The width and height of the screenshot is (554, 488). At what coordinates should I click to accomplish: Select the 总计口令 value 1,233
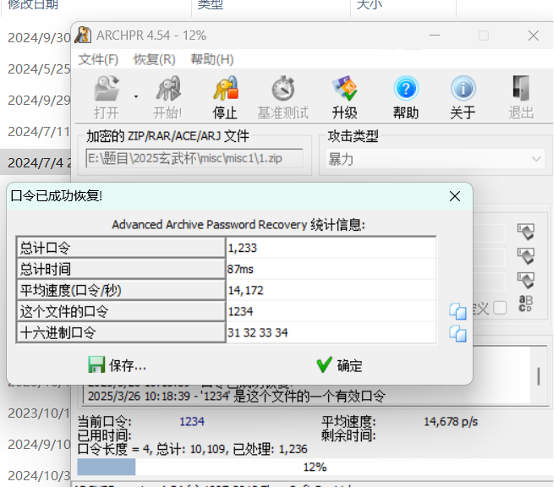242,248
